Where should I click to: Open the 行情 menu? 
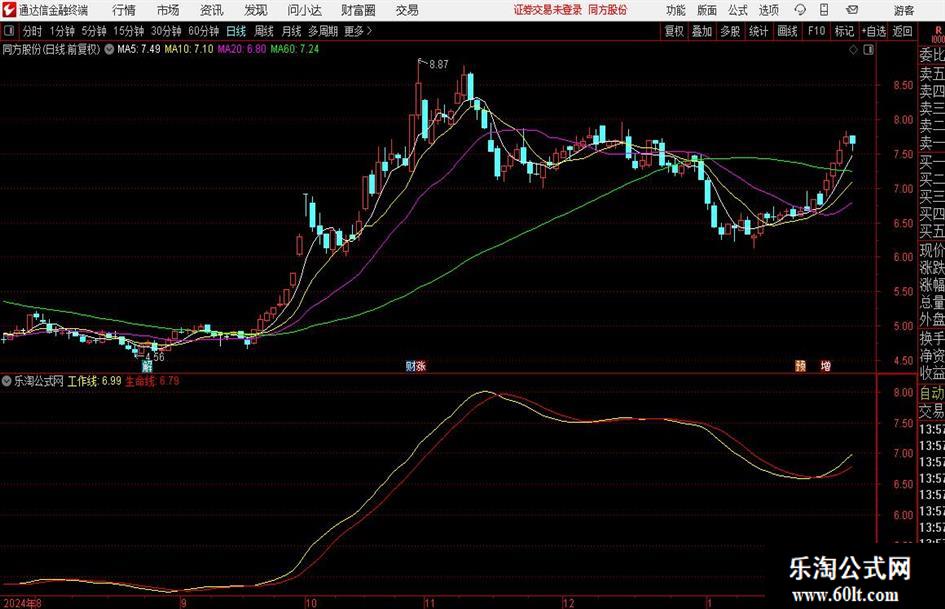click(124, 10)
